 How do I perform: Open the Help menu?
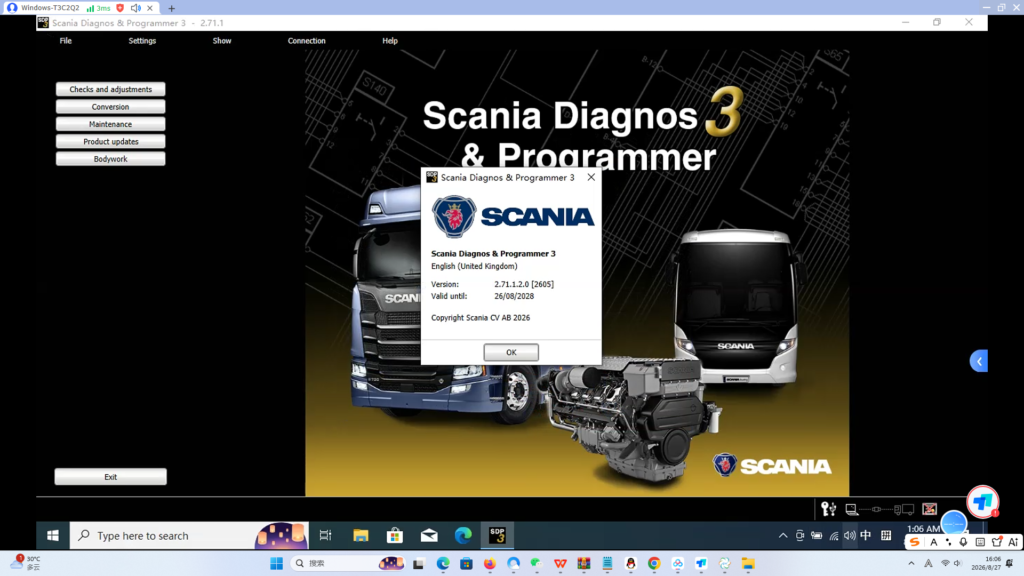(390, 40)
